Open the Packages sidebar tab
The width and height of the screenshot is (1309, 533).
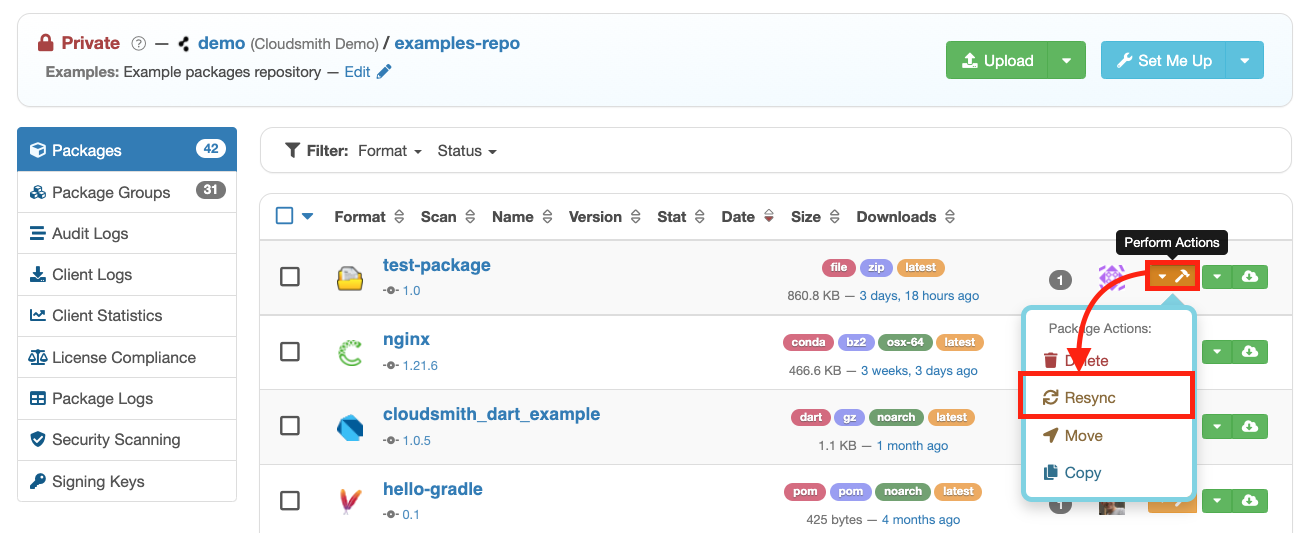(127, 150)
